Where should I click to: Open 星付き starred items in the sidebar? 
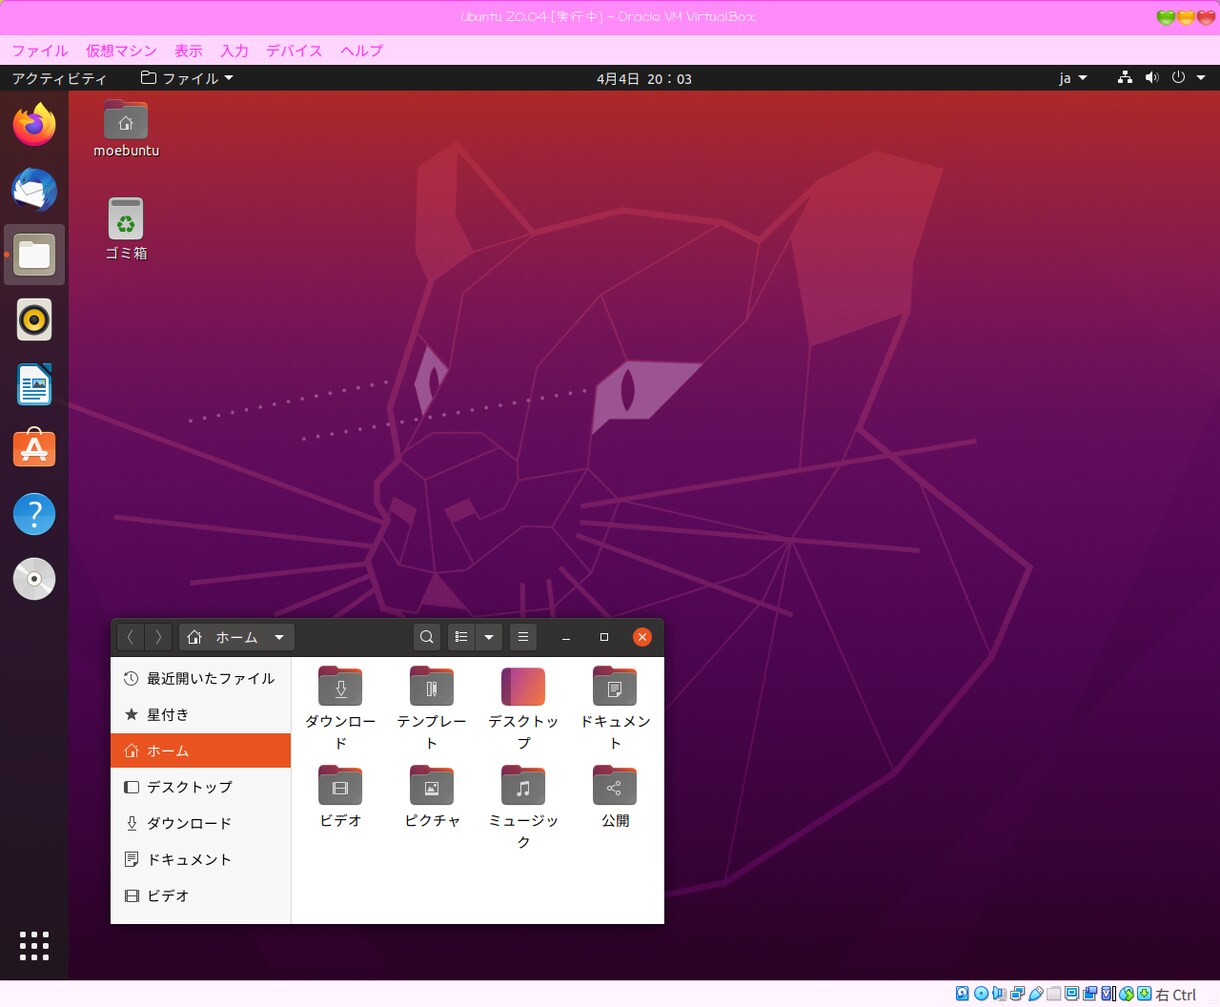point(201,714)
